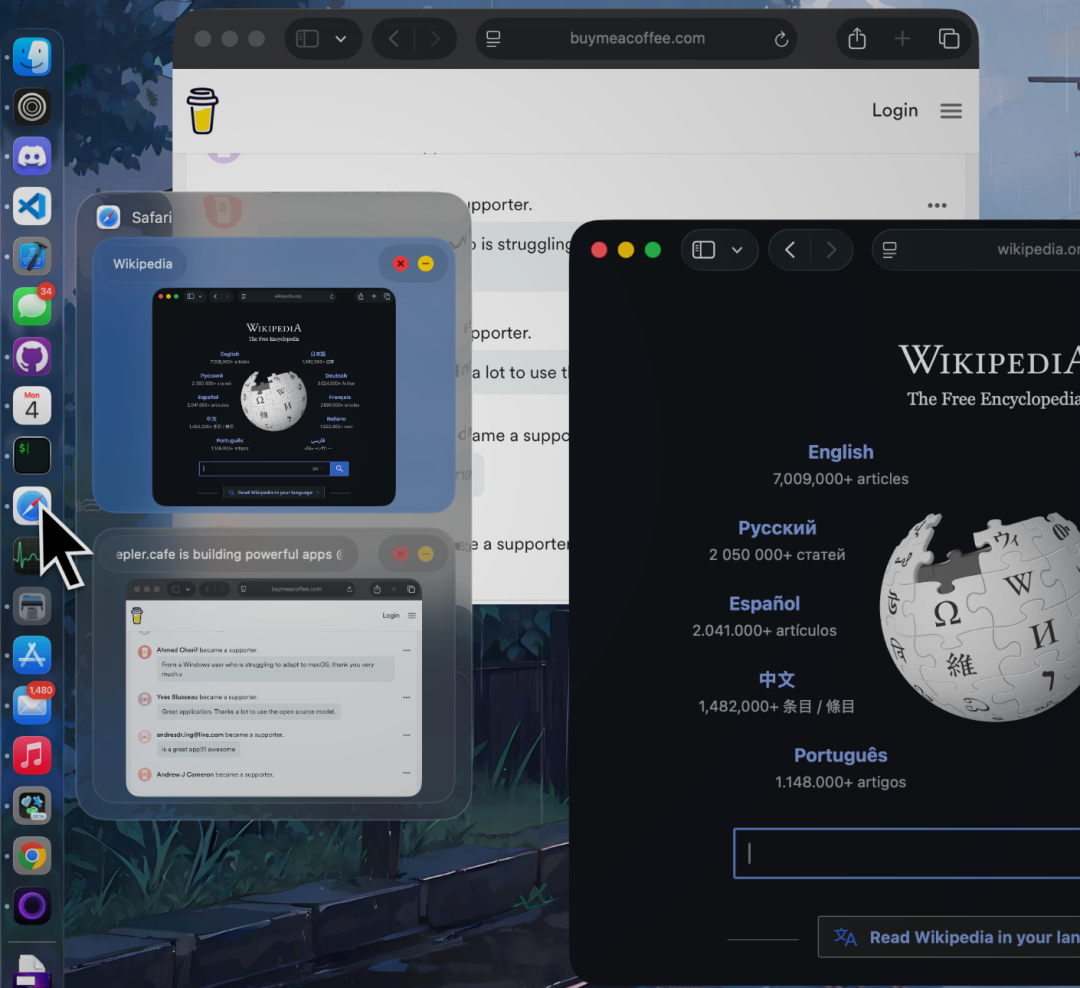Click Login on buymeacoffee page
This screenshot has width=1080, height=988.
(895, 110)
